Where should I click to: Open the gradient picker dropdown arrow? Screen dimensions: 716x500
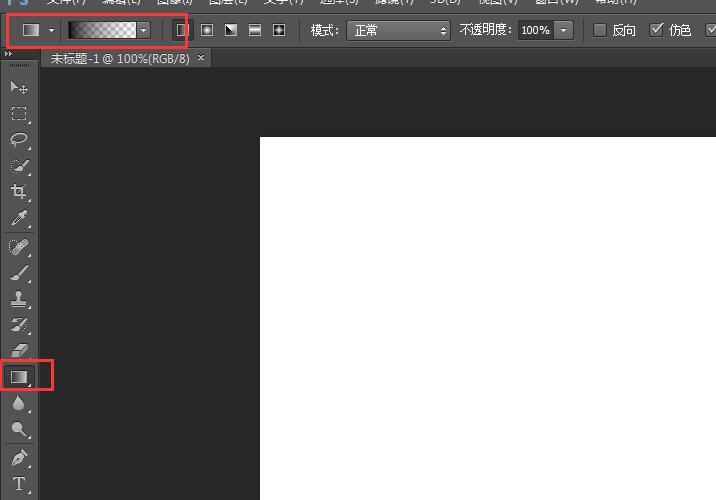(x=144, y=31)
